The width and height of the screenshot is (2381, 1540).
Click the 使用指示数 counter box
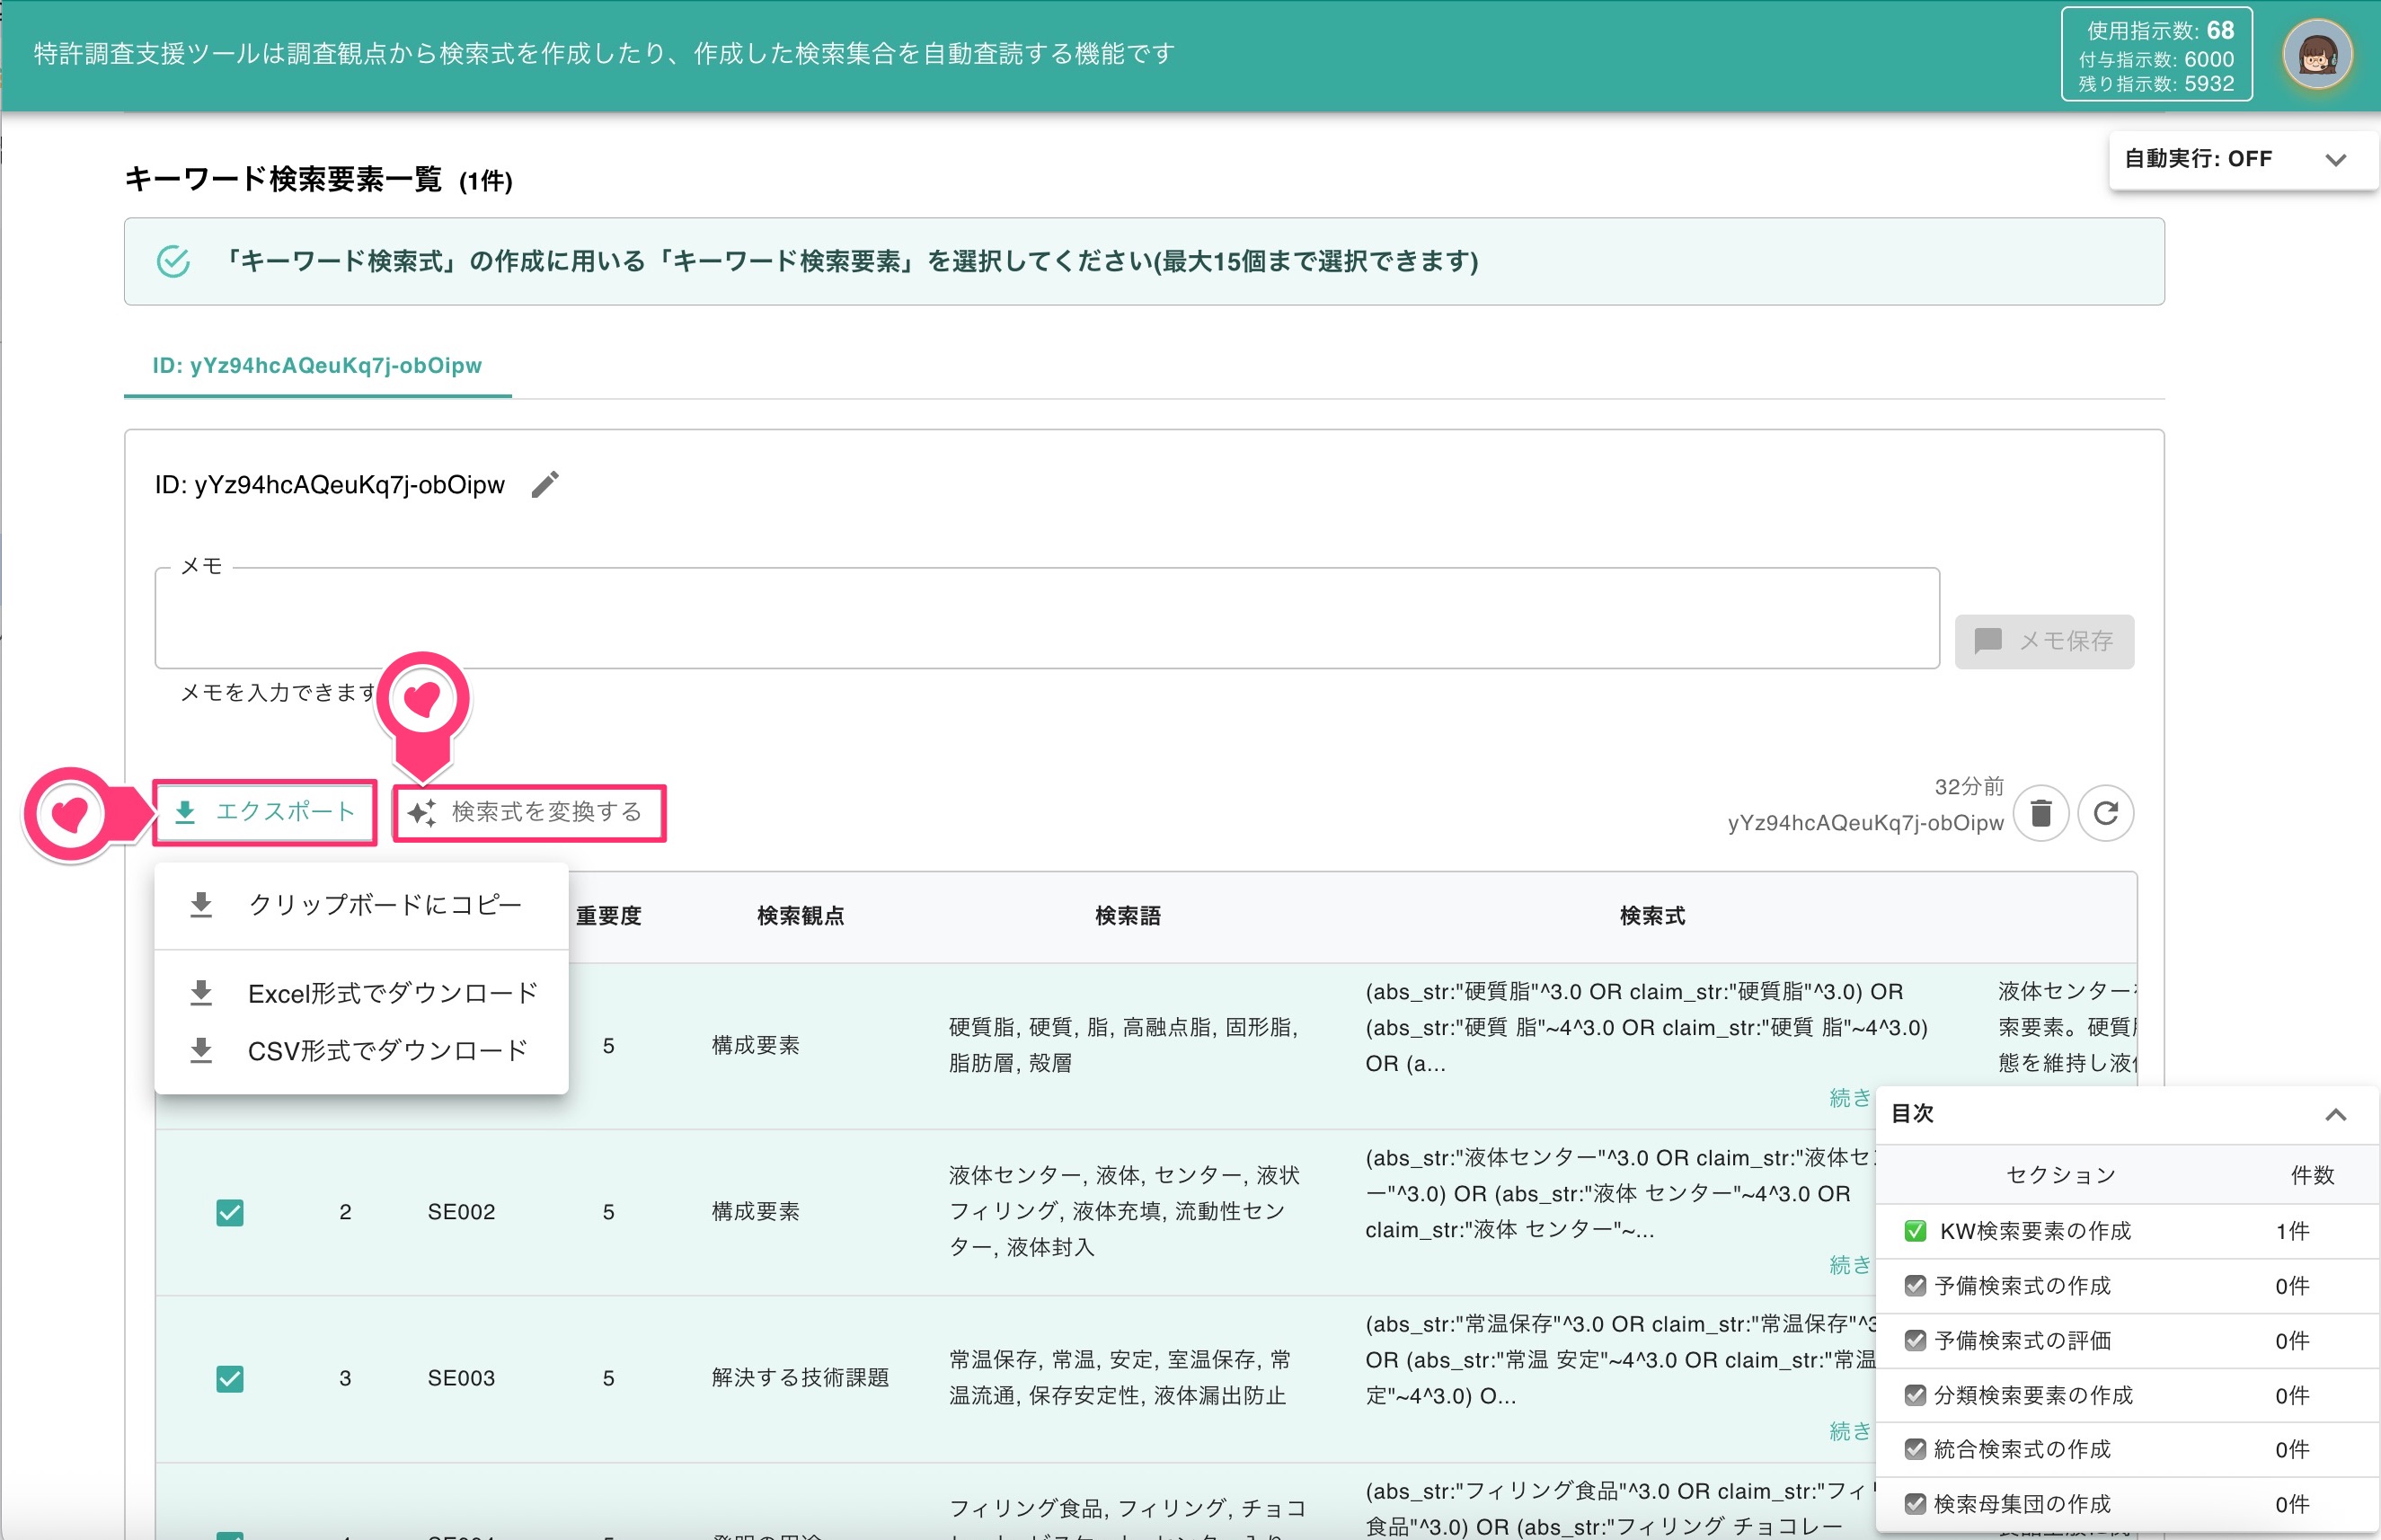2156,55
